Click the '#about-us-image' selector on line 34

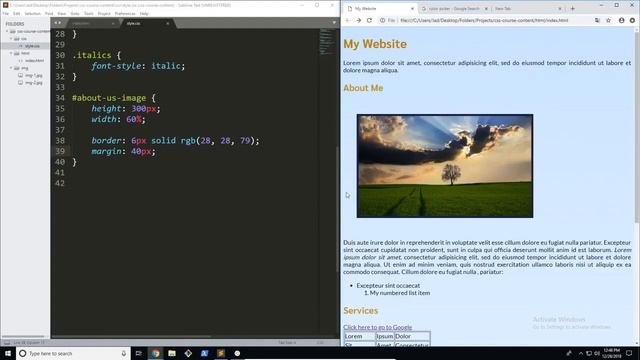109,98
